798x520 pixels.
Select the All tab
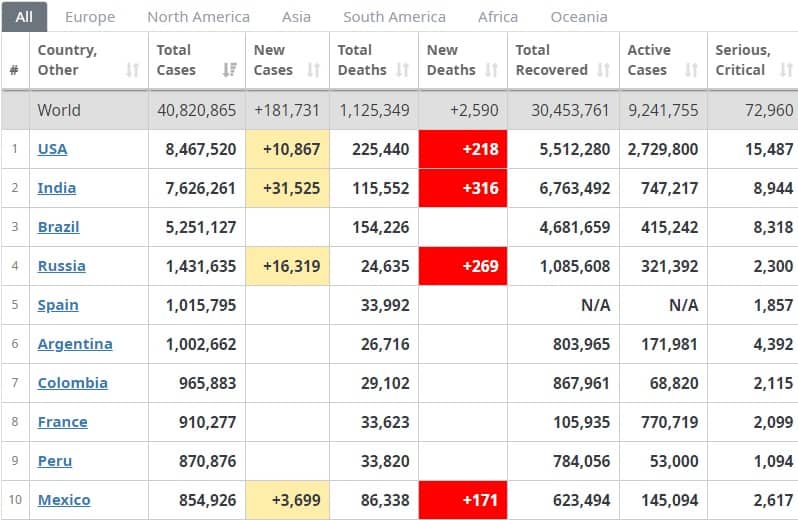[x=24, y=17]
